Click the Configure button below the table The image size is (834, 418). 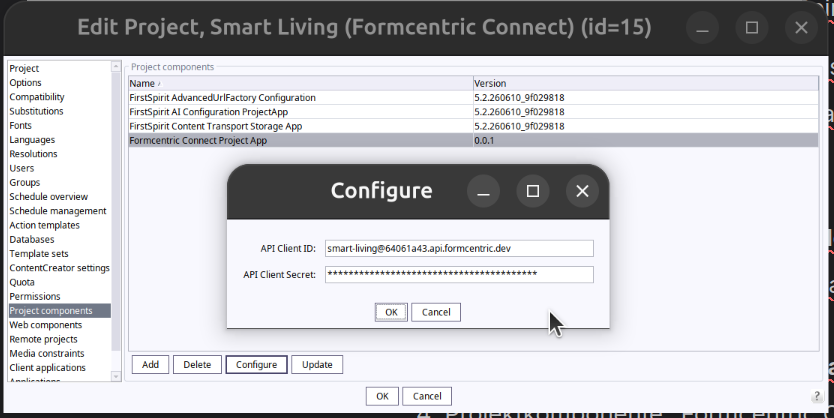(256, 365)
